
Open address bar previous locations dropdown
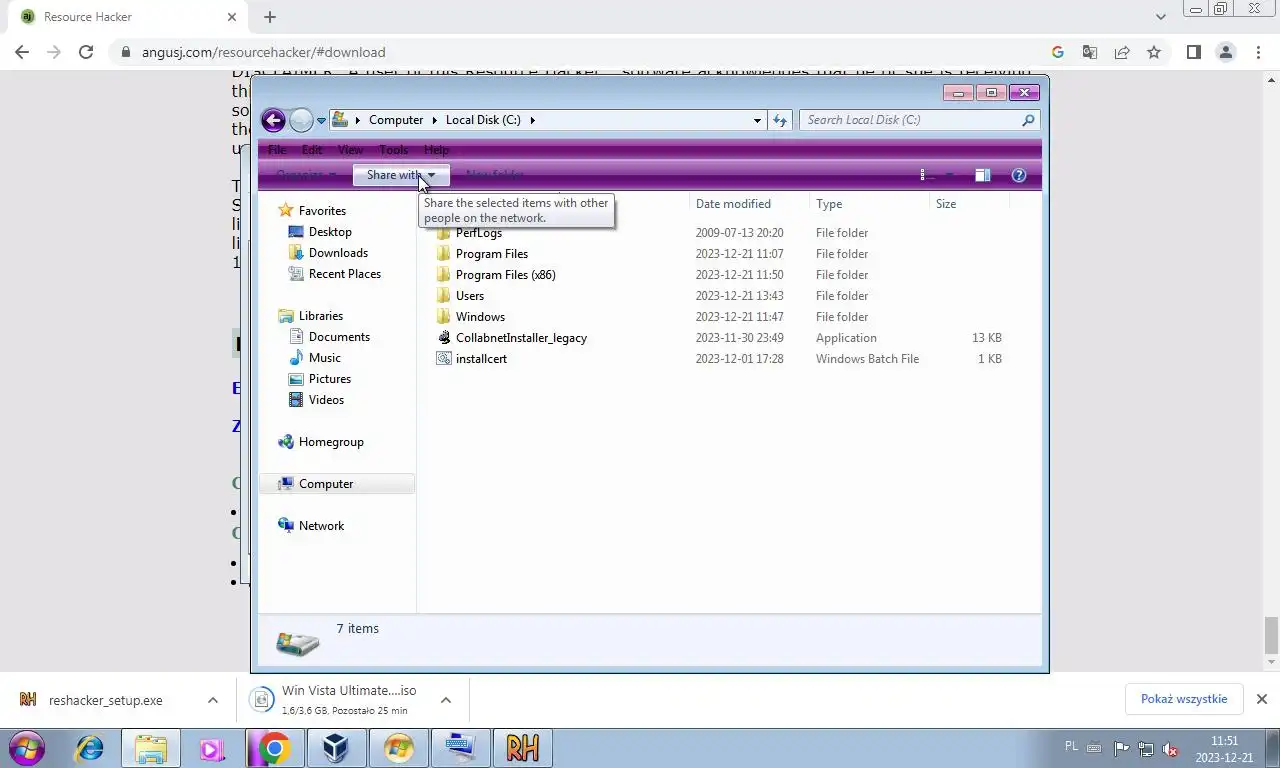tap(757, 120)
